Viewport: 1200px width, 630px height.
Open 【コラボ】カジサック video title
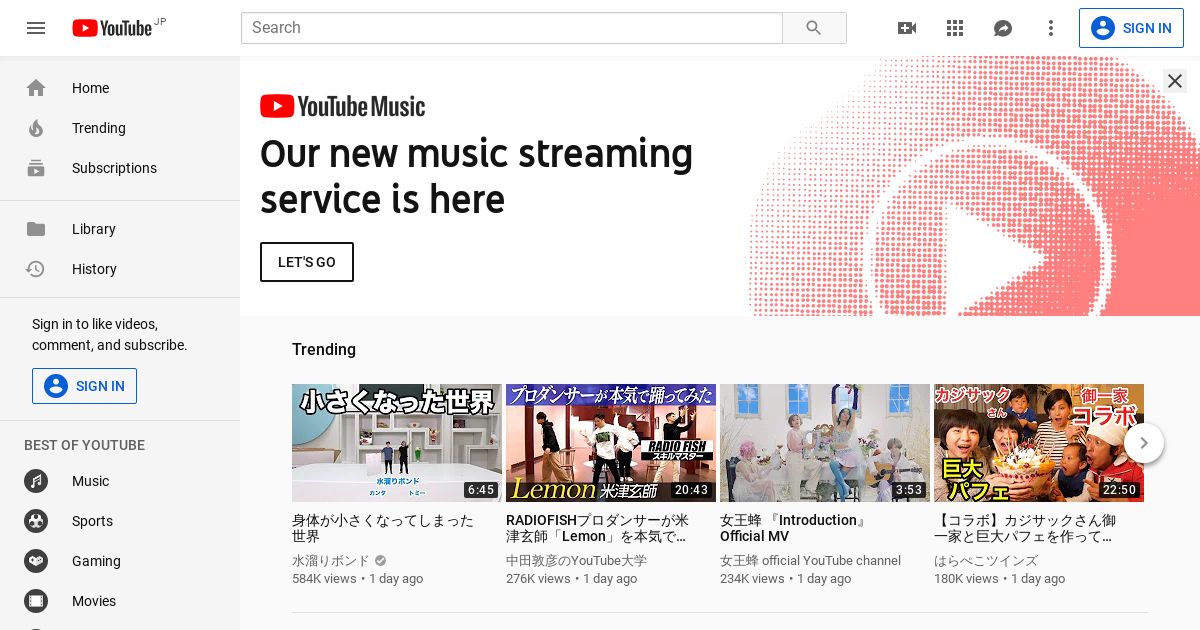(1025, 528)
